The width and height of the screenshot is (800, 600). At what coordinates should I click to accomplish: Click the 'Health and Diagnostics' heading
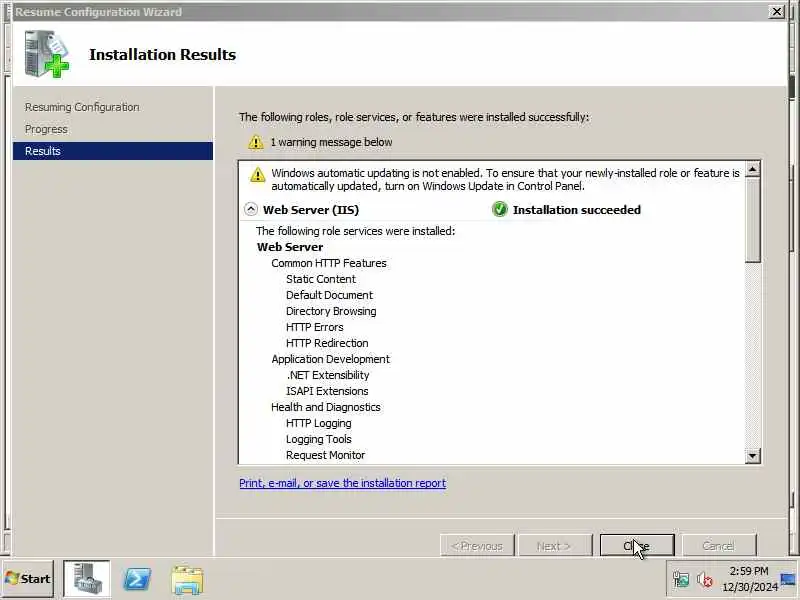326,407
